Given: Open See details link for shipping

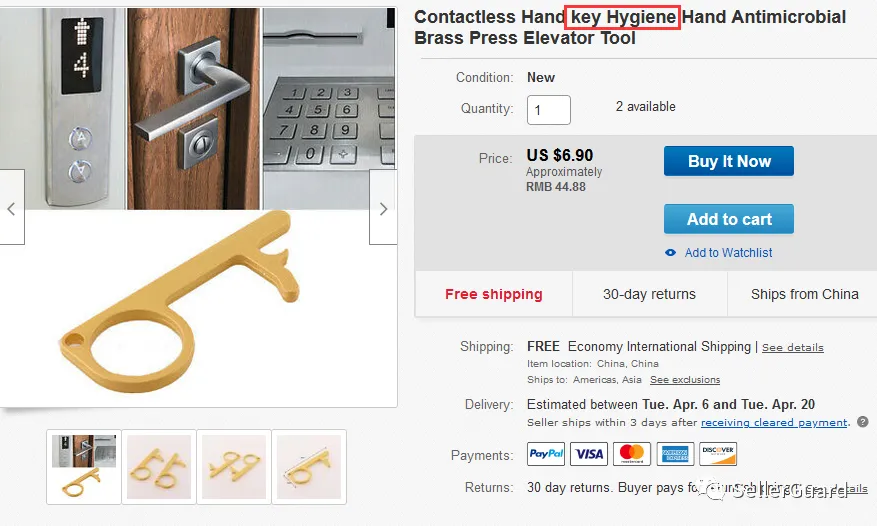Looking at the screenshot, I should 793,347.
